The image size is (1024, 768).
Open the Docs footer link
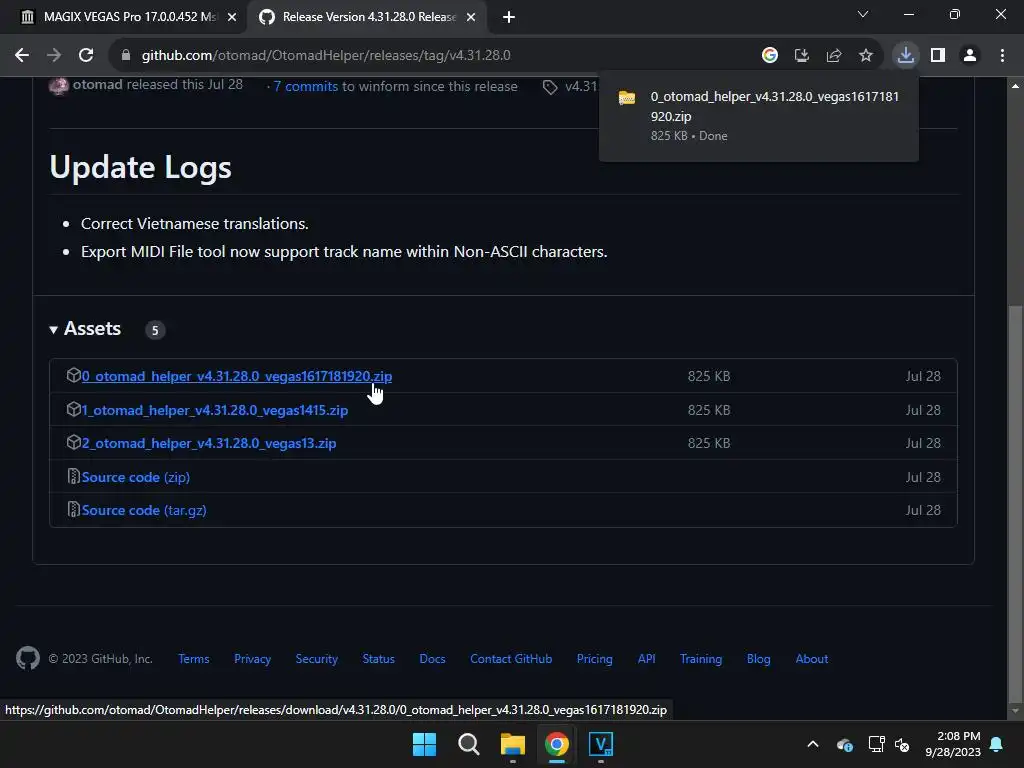(x=432, y=659)
